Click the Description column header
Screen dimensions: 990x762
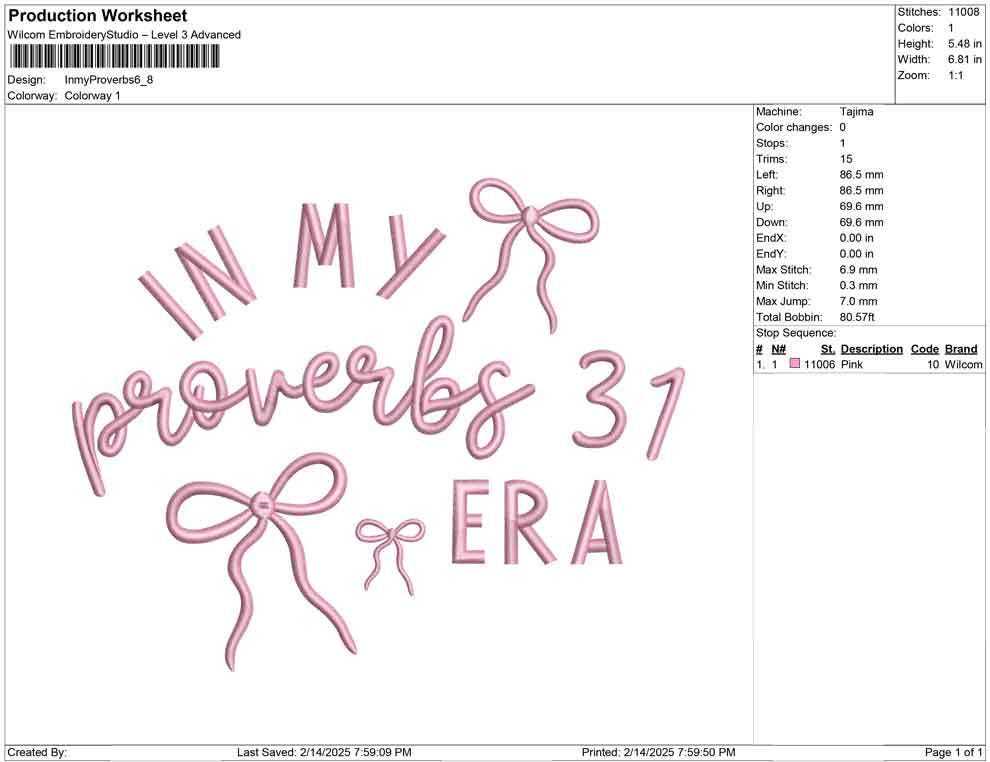click(871, 348)
